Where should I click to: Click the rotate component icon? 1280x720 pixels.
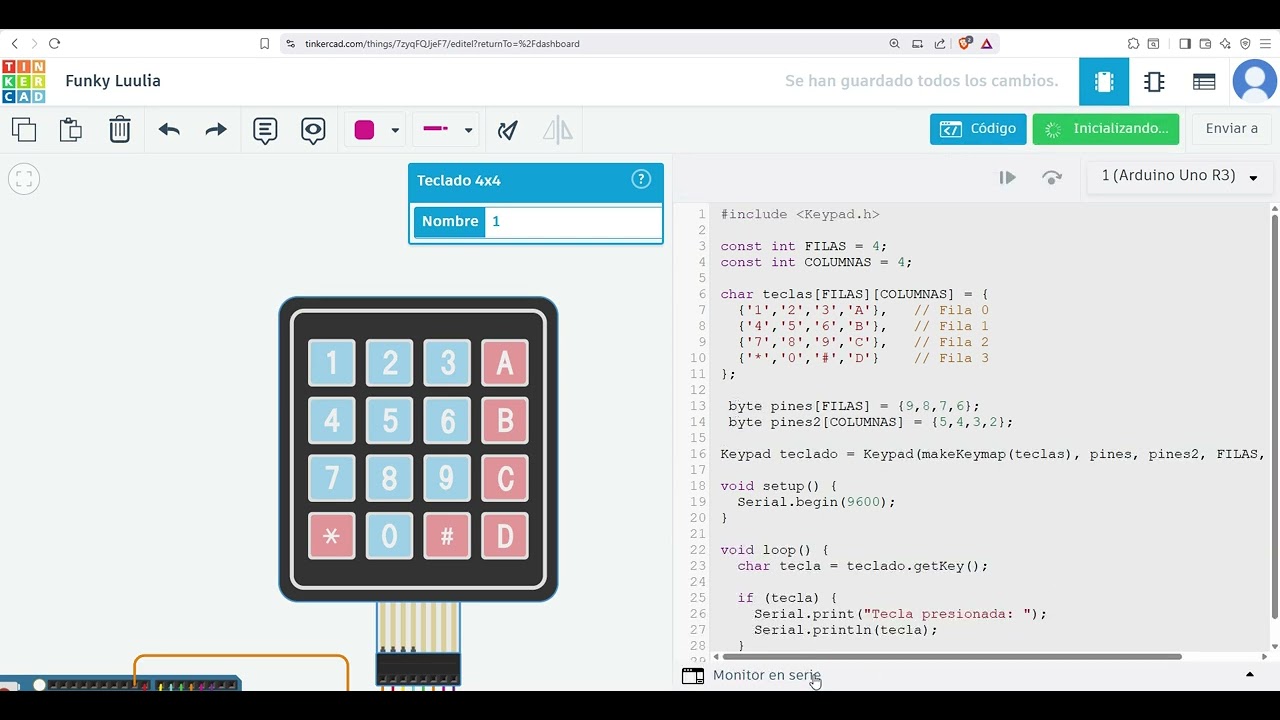pos(508,130)
